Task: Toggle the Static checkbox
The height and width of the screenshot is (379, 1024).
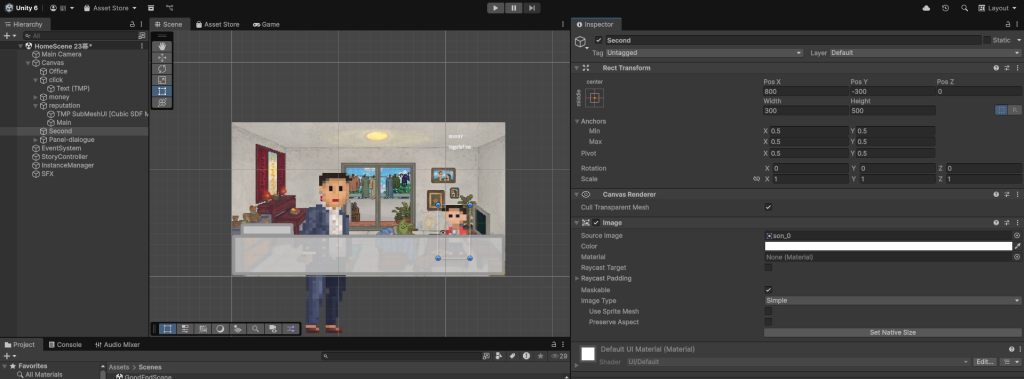Action: [987, 40]
